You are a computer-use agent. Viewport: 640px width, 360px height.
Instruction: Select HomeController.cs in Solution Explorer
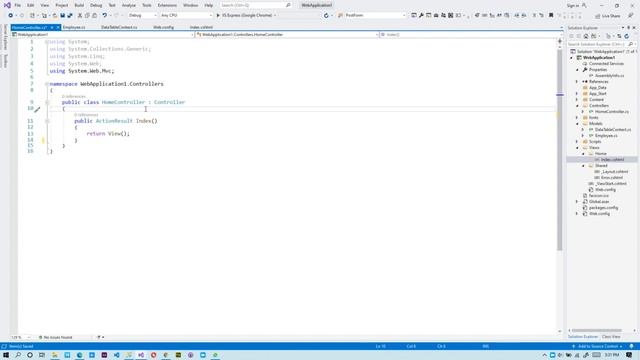pyautogui.click(x=611, y=111)
